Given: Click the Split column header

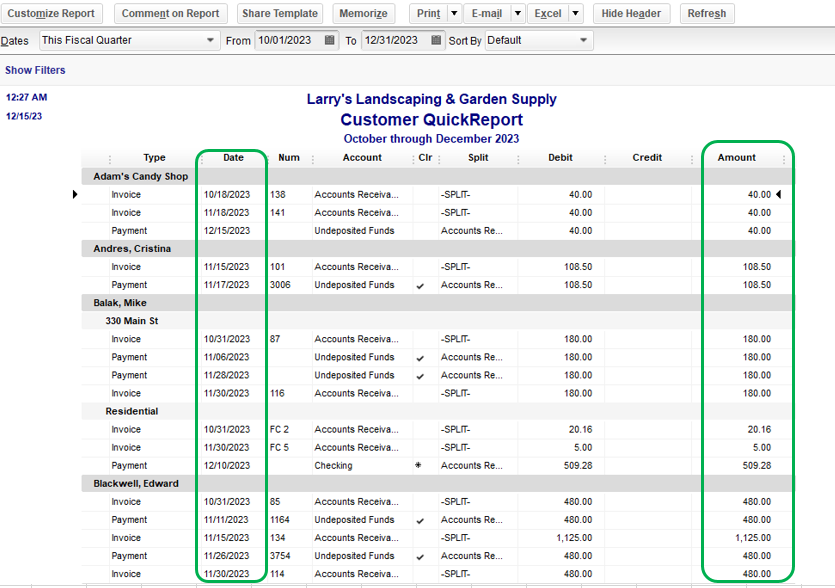Looking at the screenshot, I should 478,158.
